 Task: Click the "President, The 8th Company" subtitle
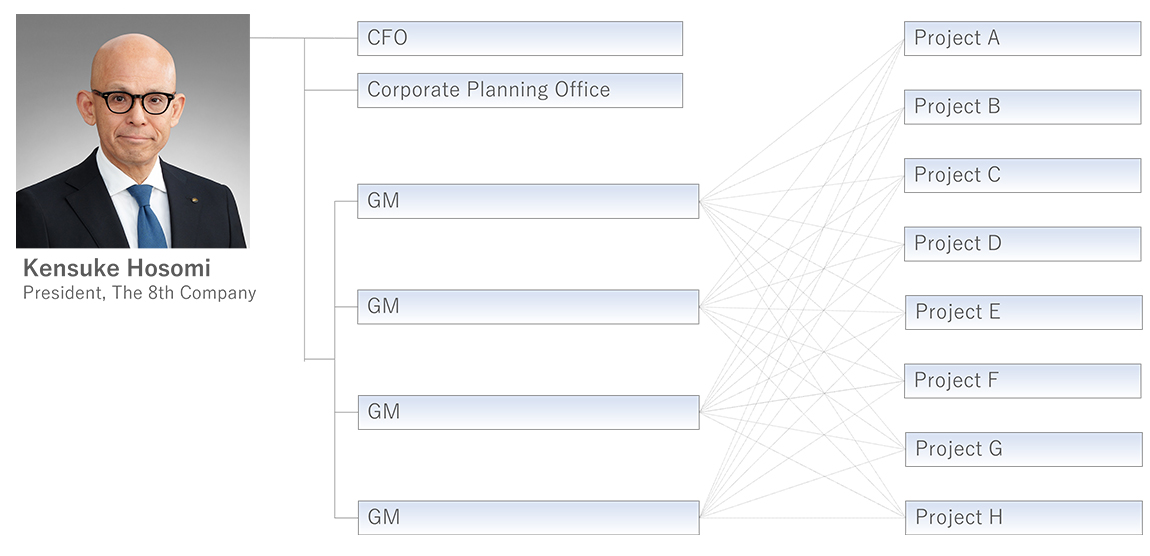[x=139, y=293]
